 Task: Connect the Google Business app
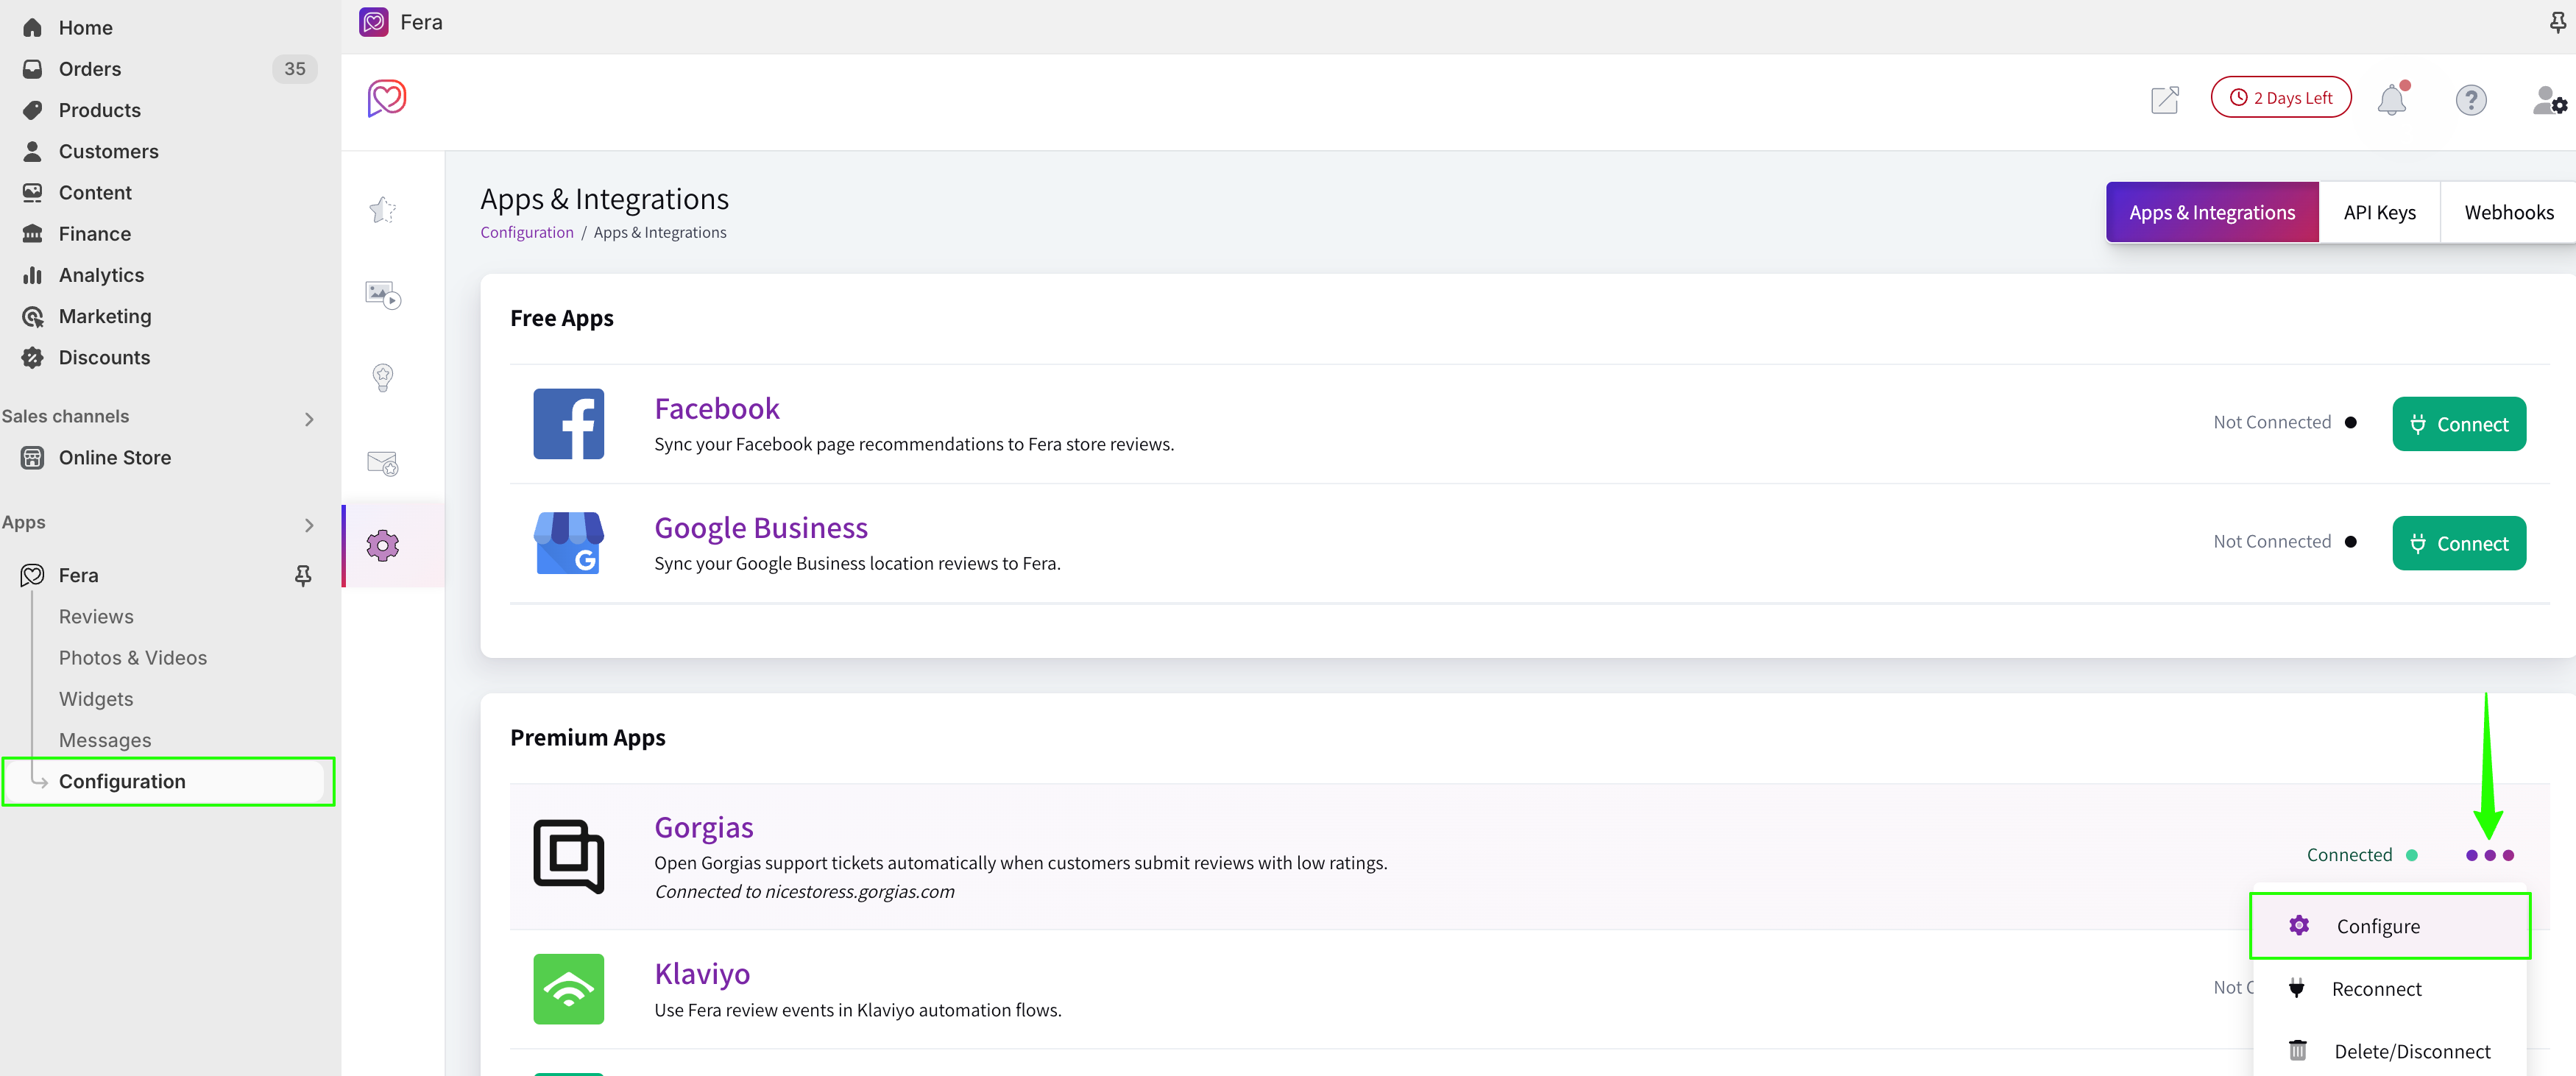pos(2459,543)
